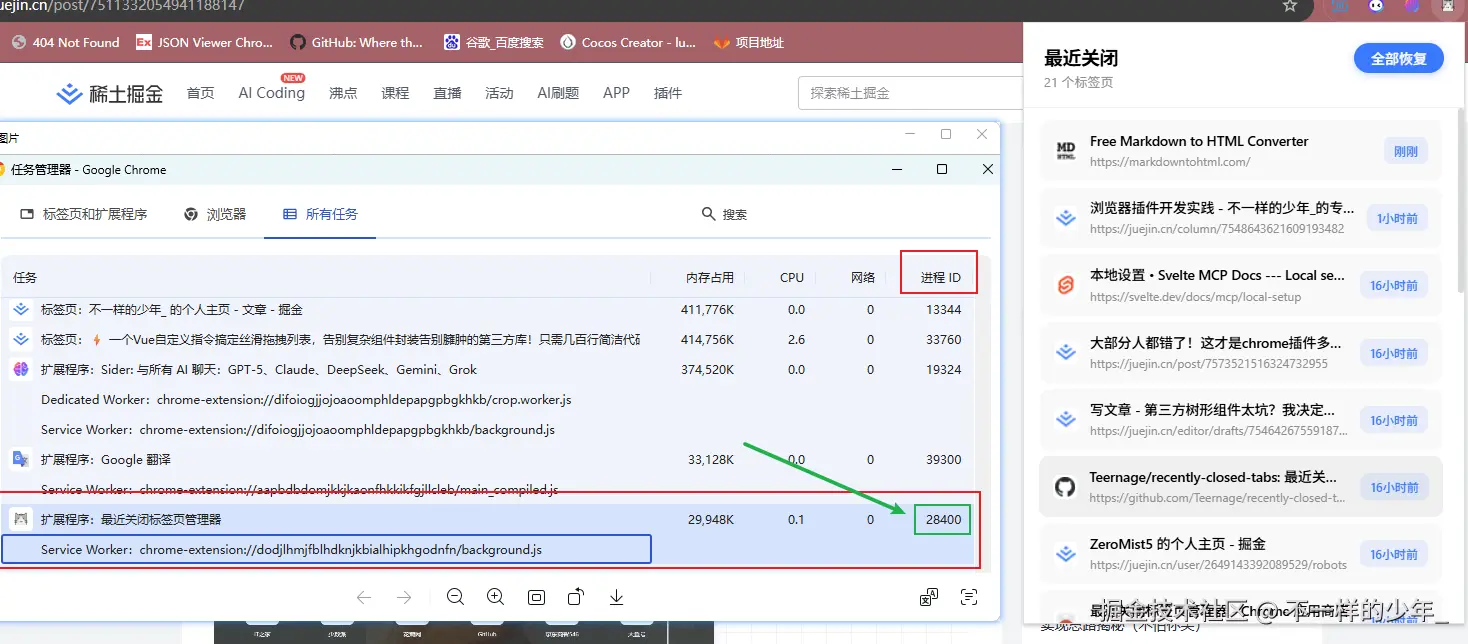Select 所有任务 tab in task manager

[x=320, y=214]
